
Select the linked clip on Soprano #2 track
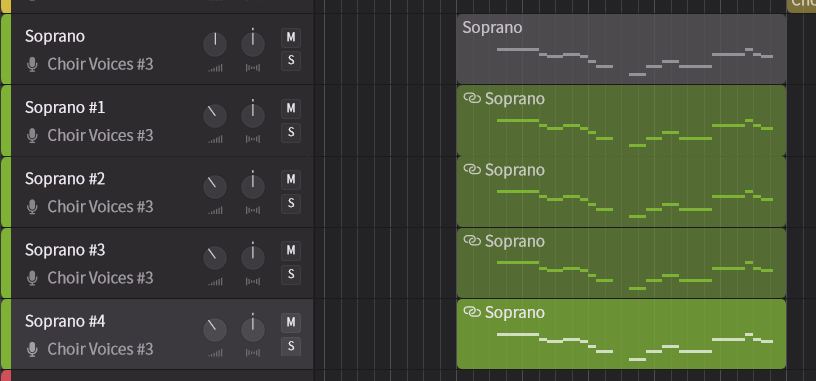[621, 192]
